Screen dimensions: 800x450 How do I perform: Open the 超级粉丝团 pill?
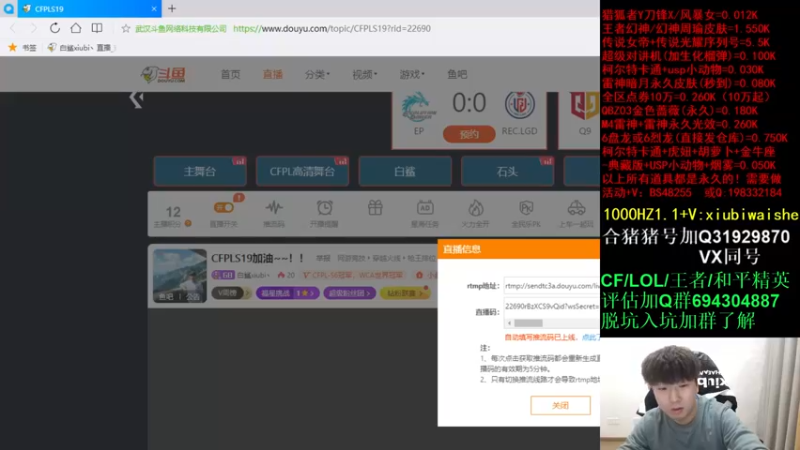tap(349, 293)
